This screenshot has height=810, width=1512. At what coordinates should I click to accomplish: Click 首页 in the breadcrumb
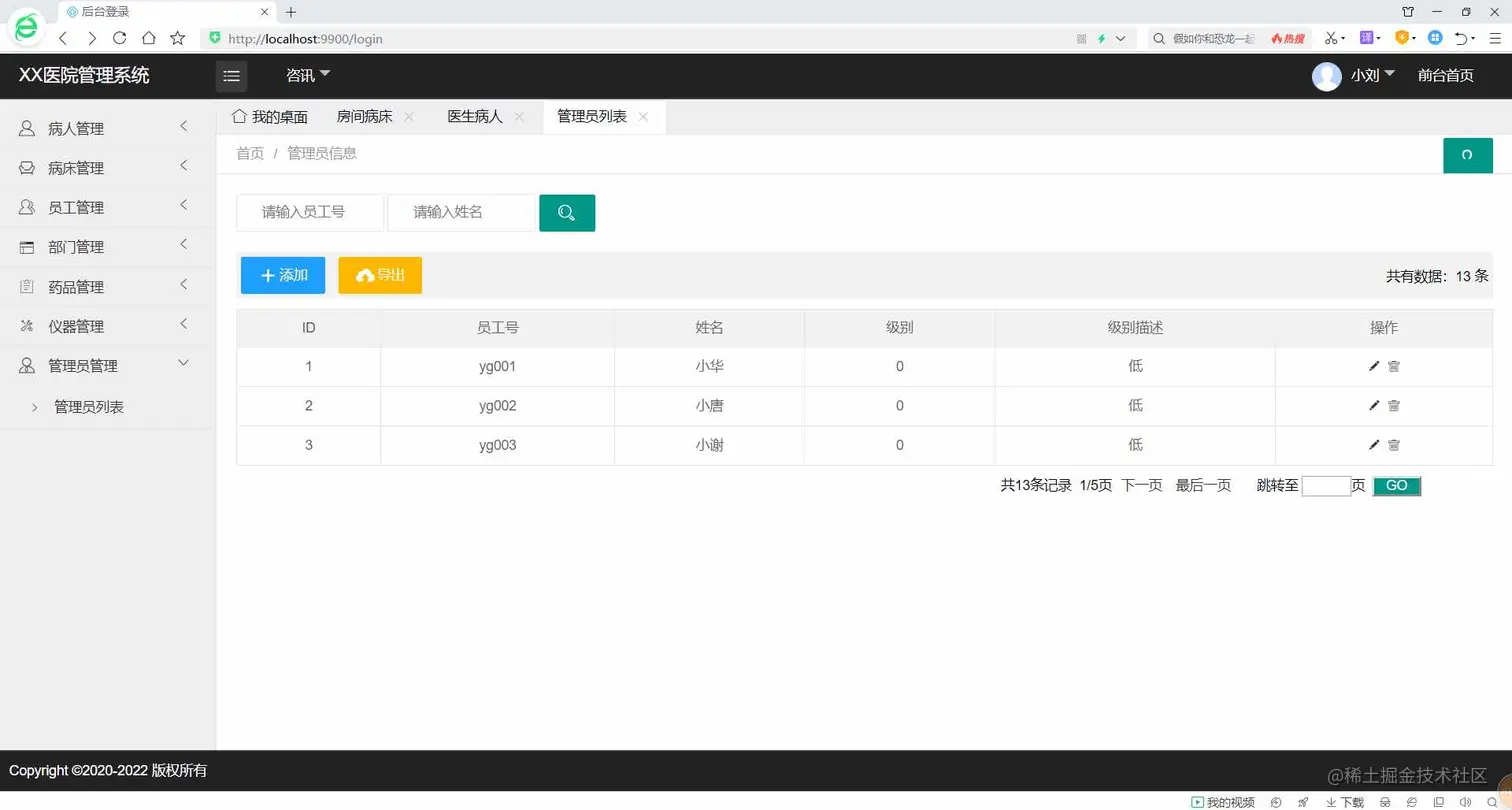pos(250,154)
